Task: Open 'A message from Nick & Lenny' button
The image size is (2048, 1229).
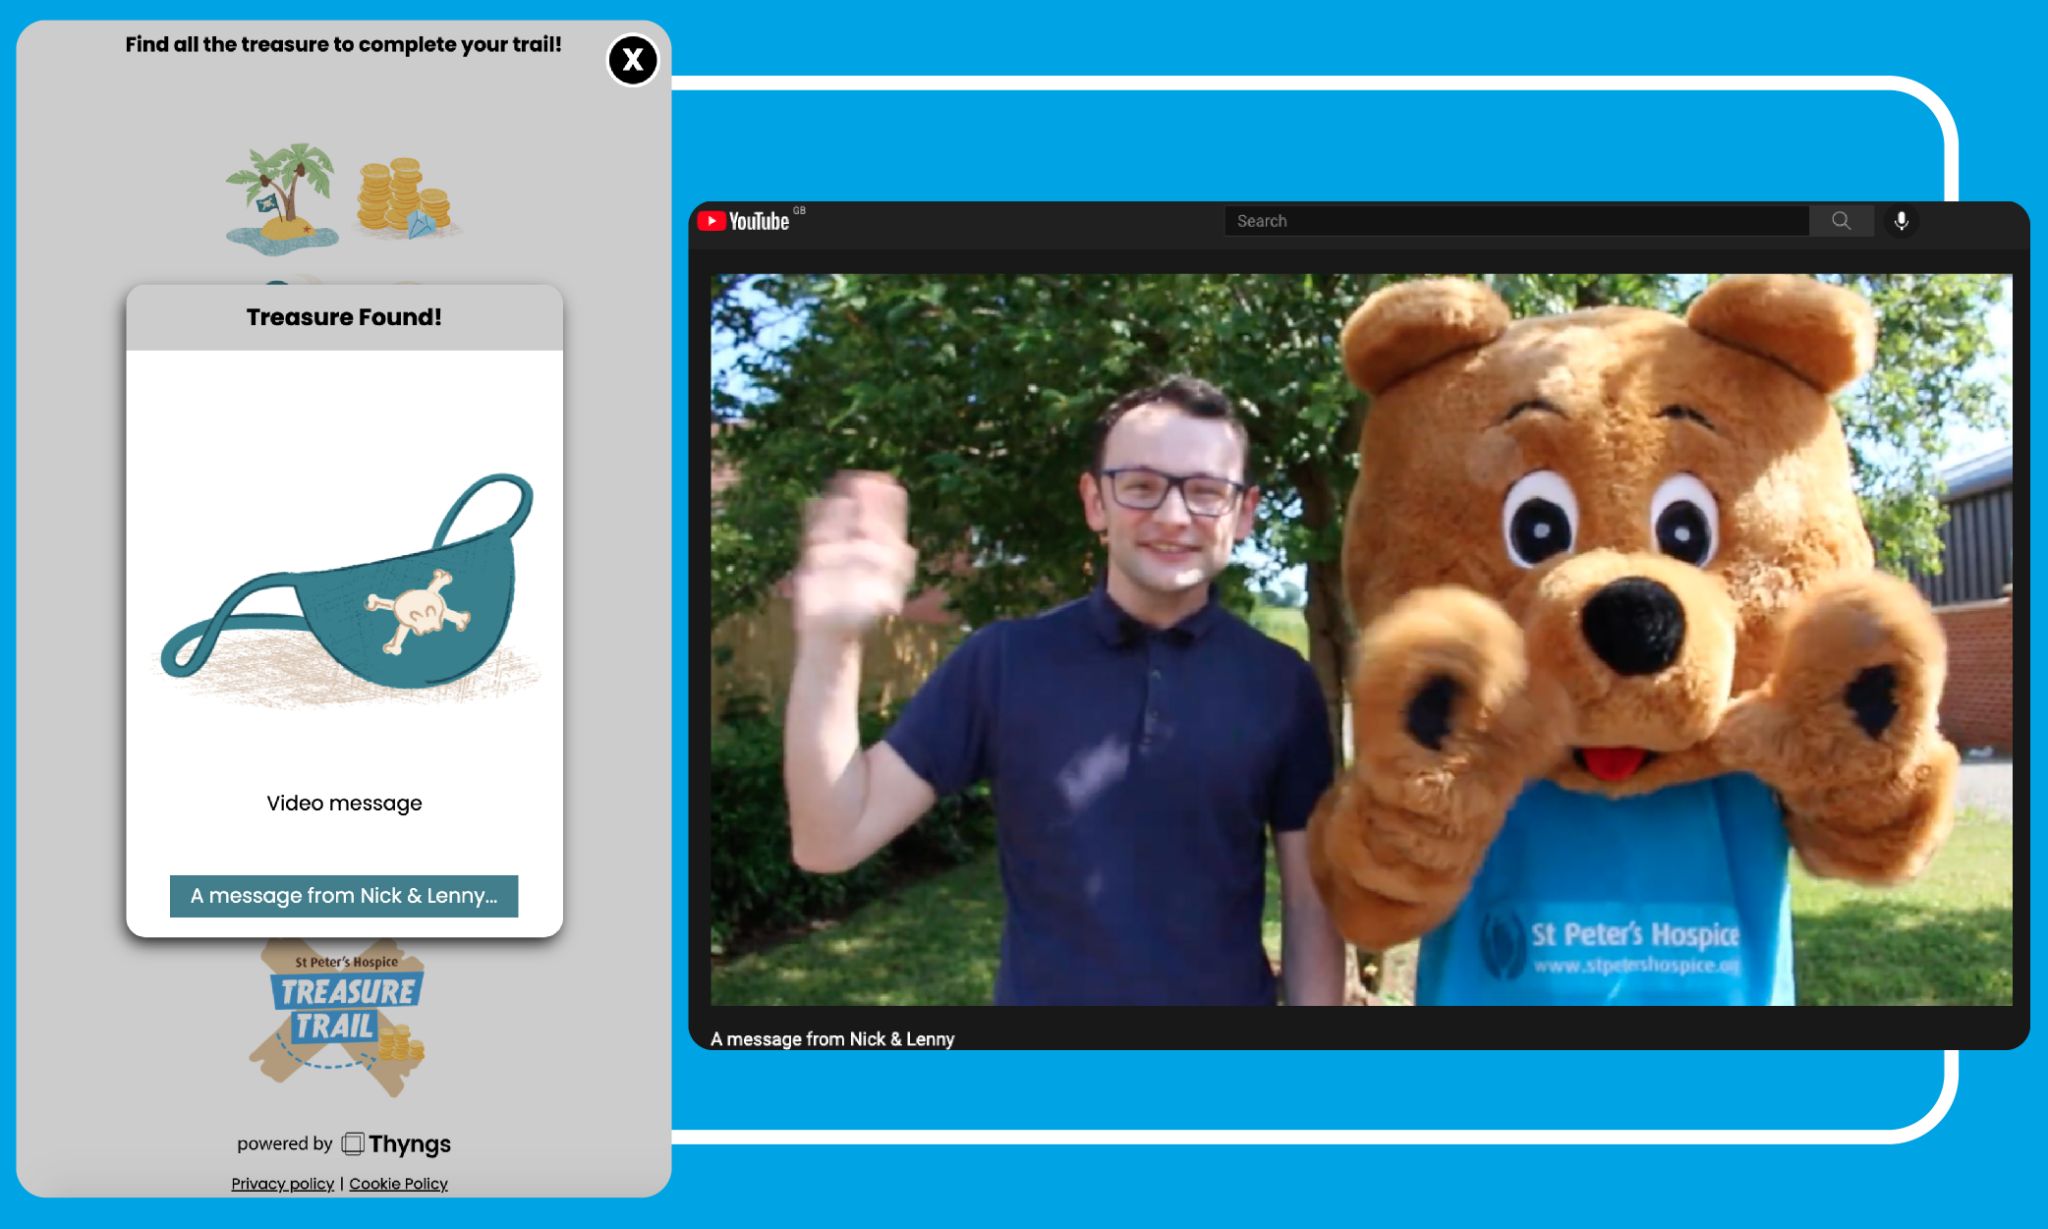Action: point(344,895)
